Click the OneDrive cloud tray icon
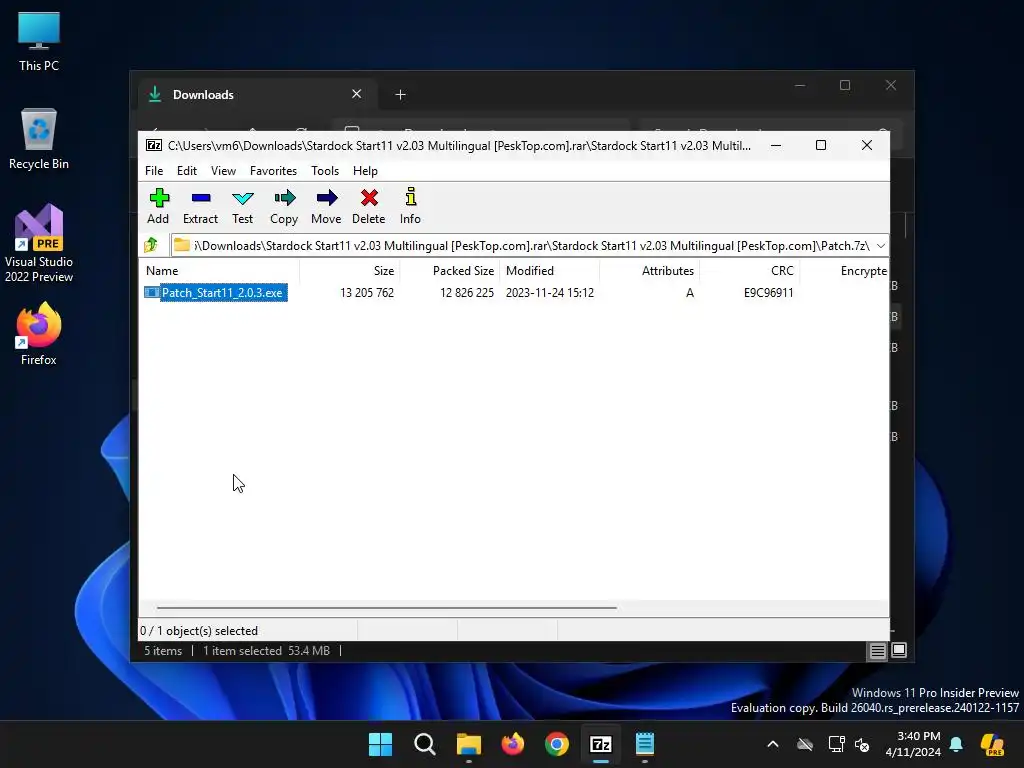 [805, 744]
